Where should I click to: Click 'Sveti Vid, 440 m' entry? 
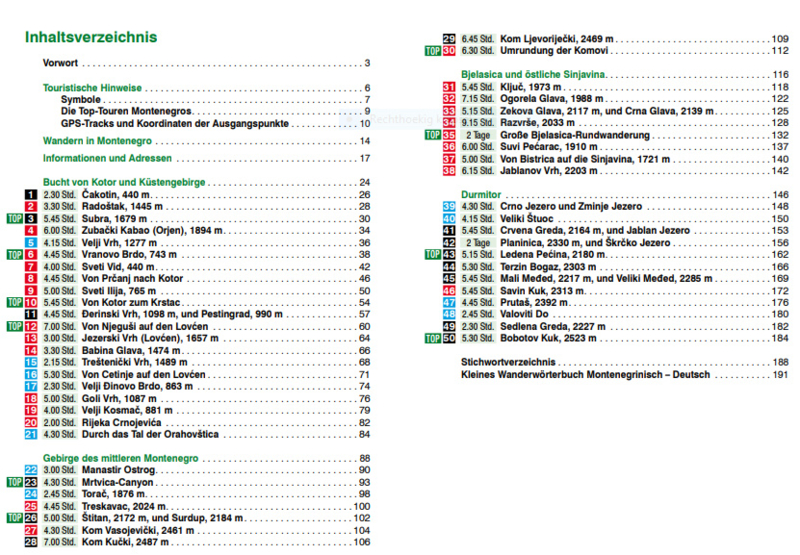pos(118,267)
